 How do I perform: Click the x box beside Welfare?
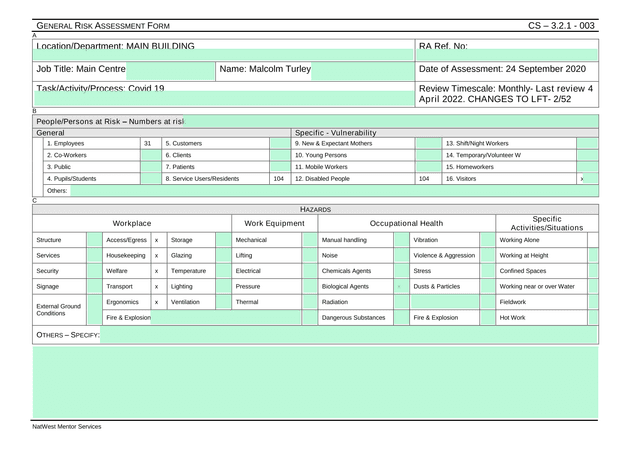[x=158, y=271]
